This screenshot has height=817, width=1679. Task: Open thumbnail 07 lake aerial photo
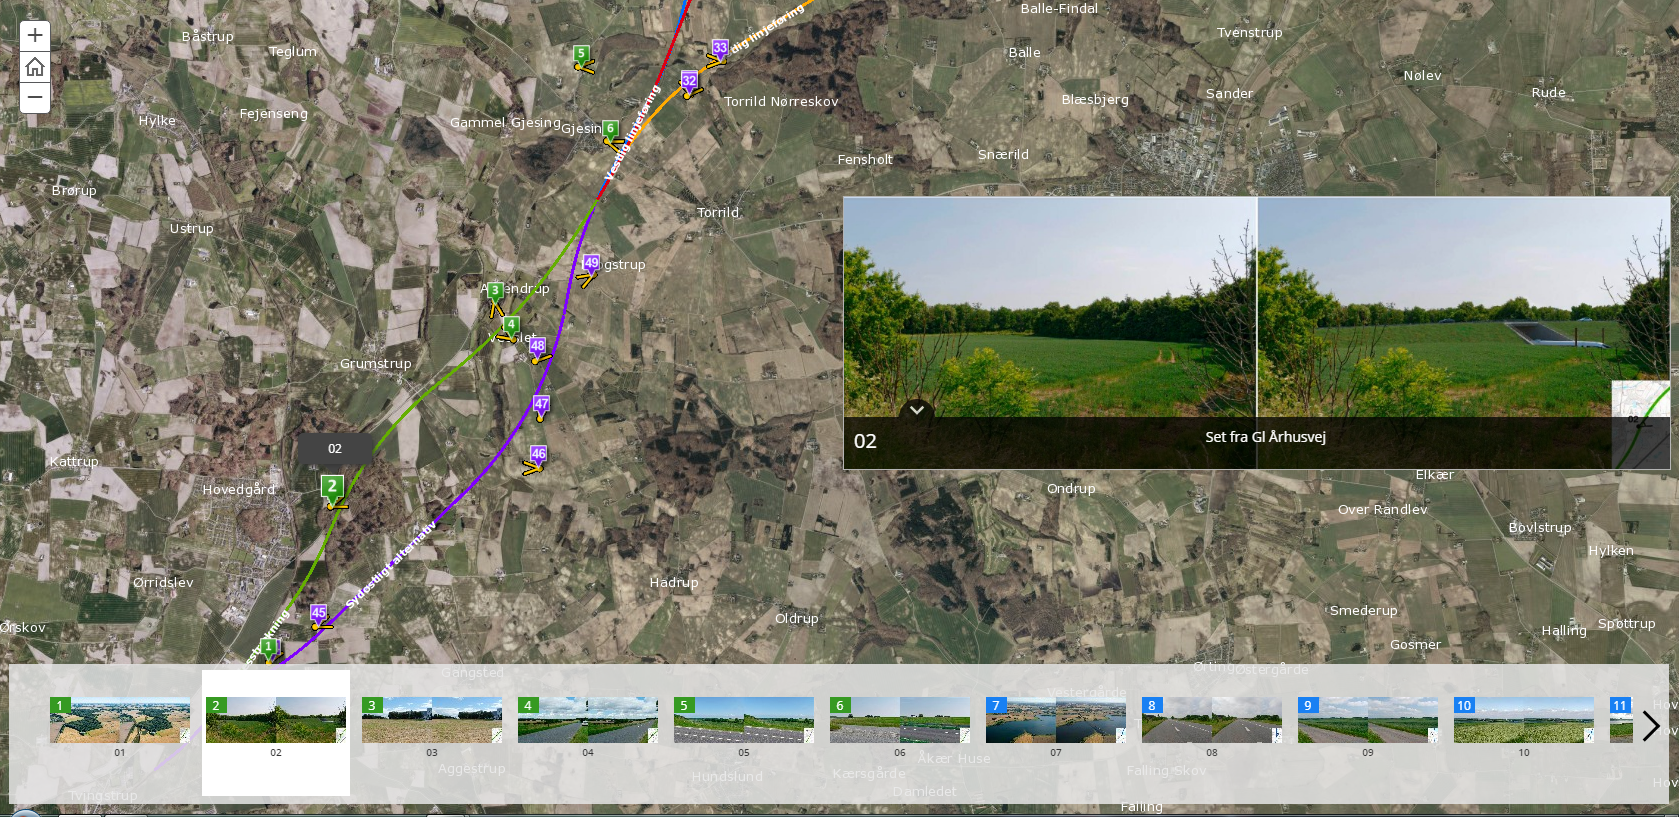coord(1056,720)
